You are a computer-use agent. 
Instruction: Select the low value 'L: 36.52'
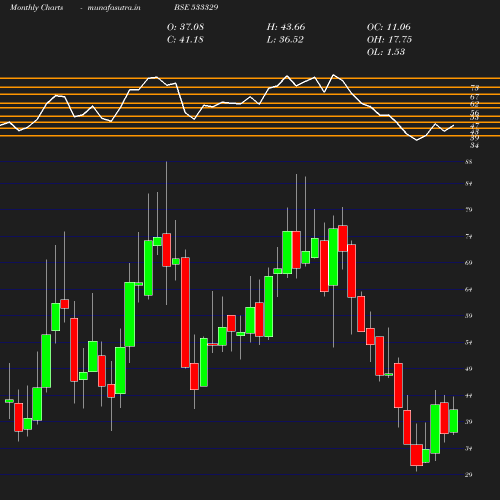coord(285,39)
